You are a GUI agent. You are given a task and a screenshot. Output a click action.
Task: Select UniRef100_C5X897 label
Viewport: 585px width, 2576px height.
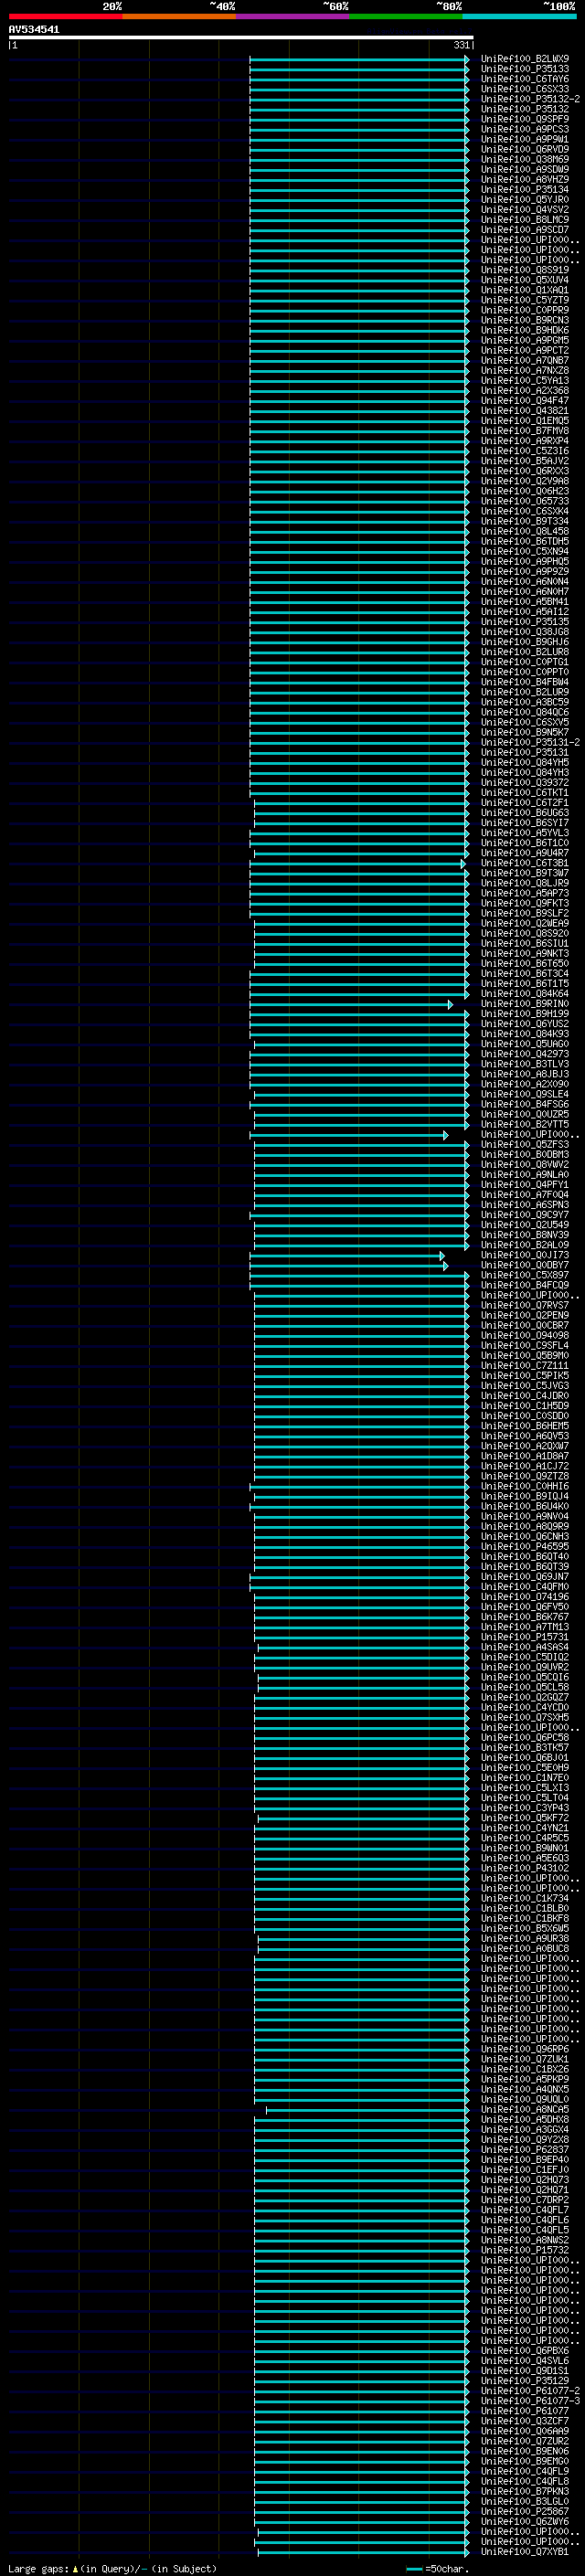(x=524, y=1276)
